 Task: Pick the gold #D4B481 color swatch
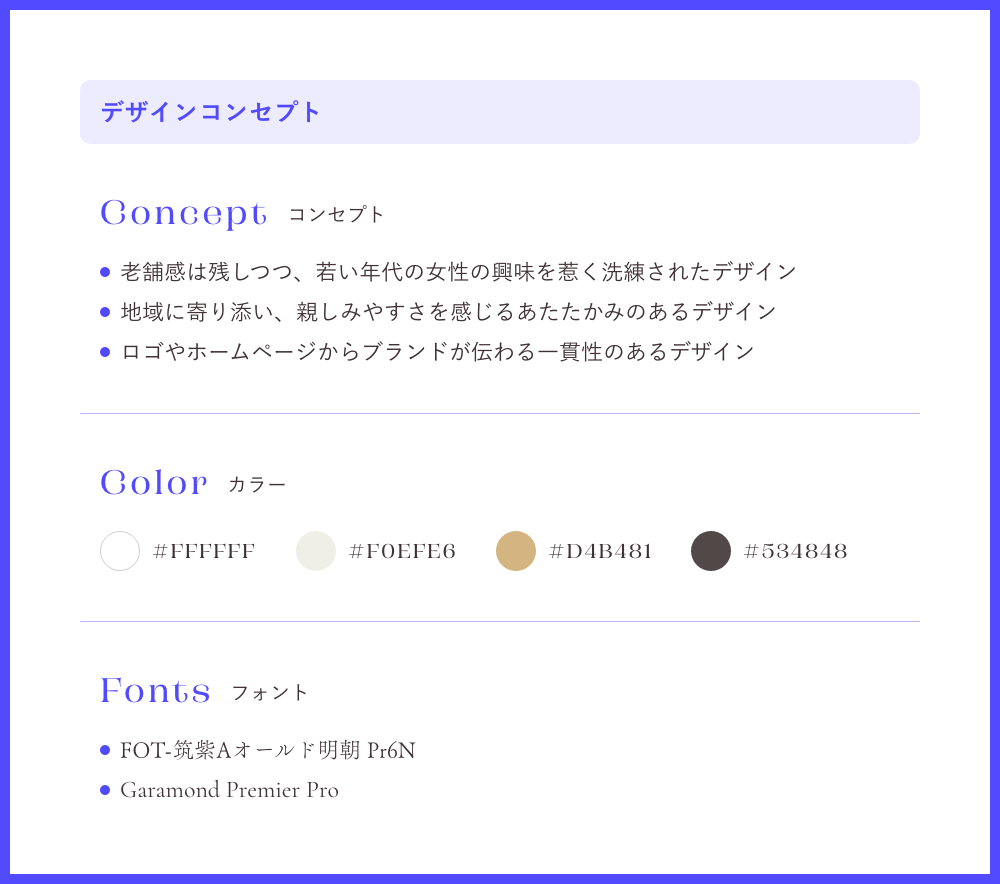(x=516, y=550)
